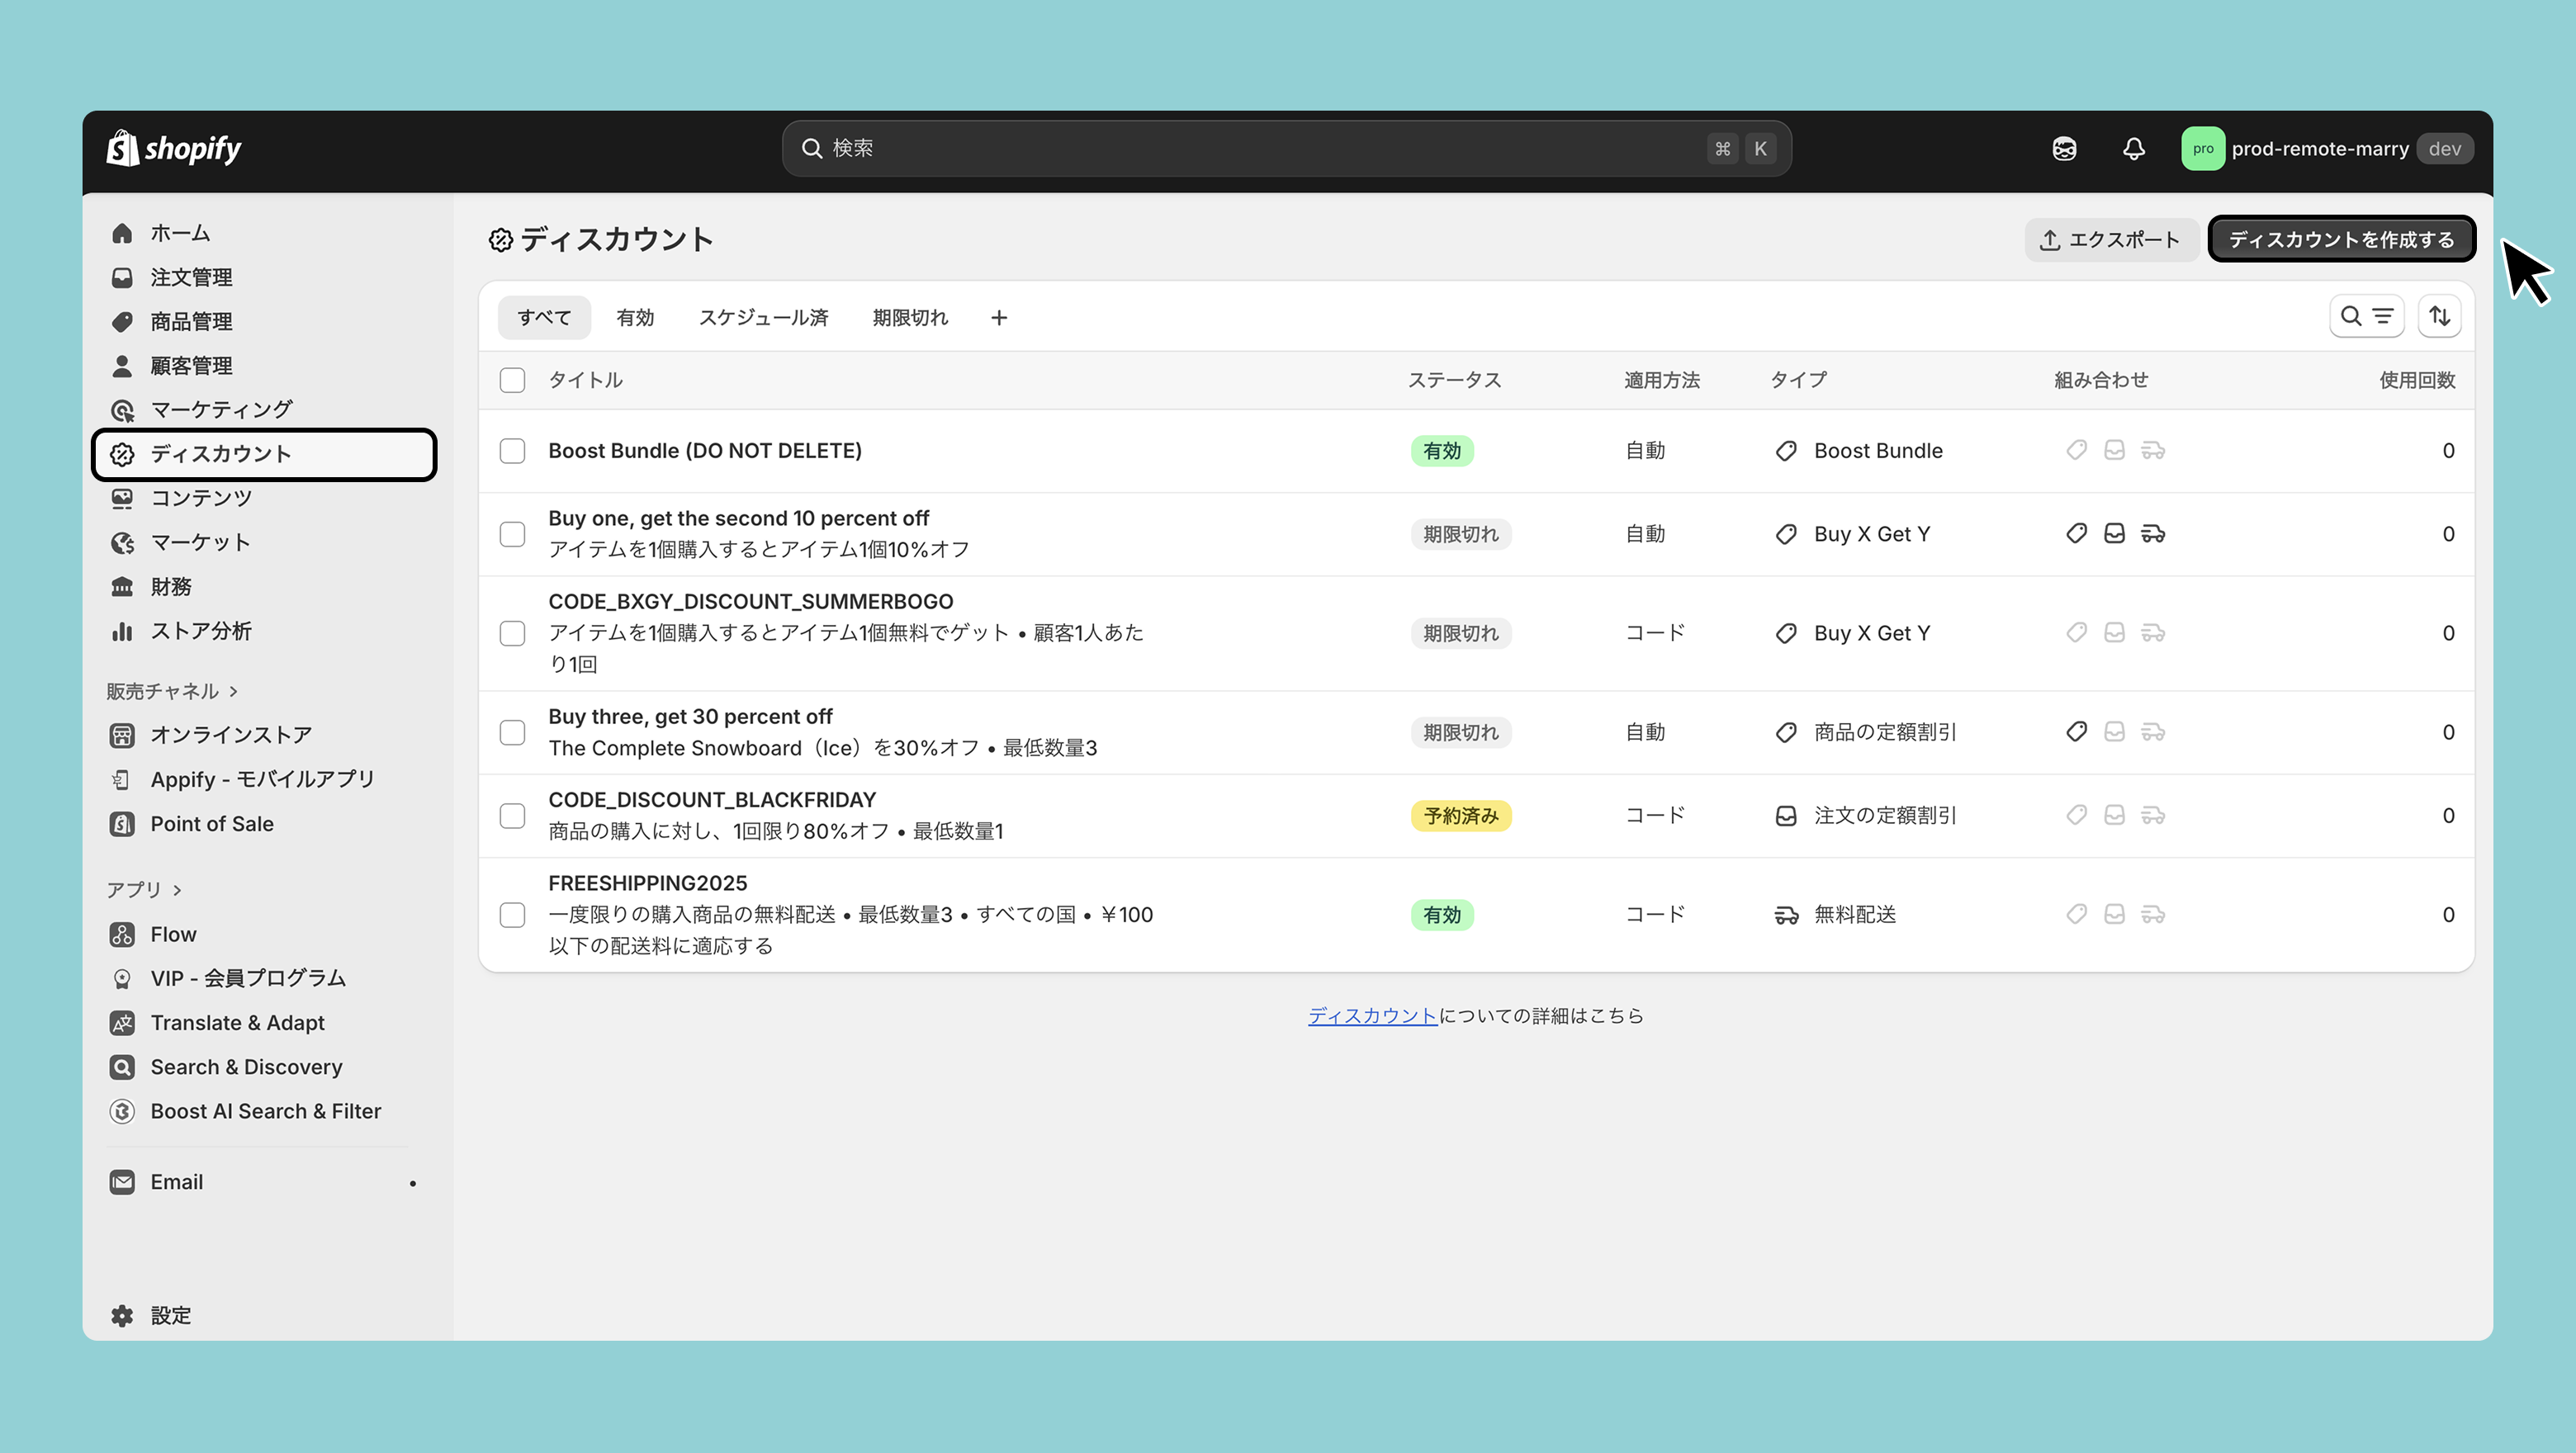Tick the FREESHIPPING2025 row checkbox
Image resolution: width=2576 pixels, height=1453 pixels.
pyautogui.click(x=512, y=915)
